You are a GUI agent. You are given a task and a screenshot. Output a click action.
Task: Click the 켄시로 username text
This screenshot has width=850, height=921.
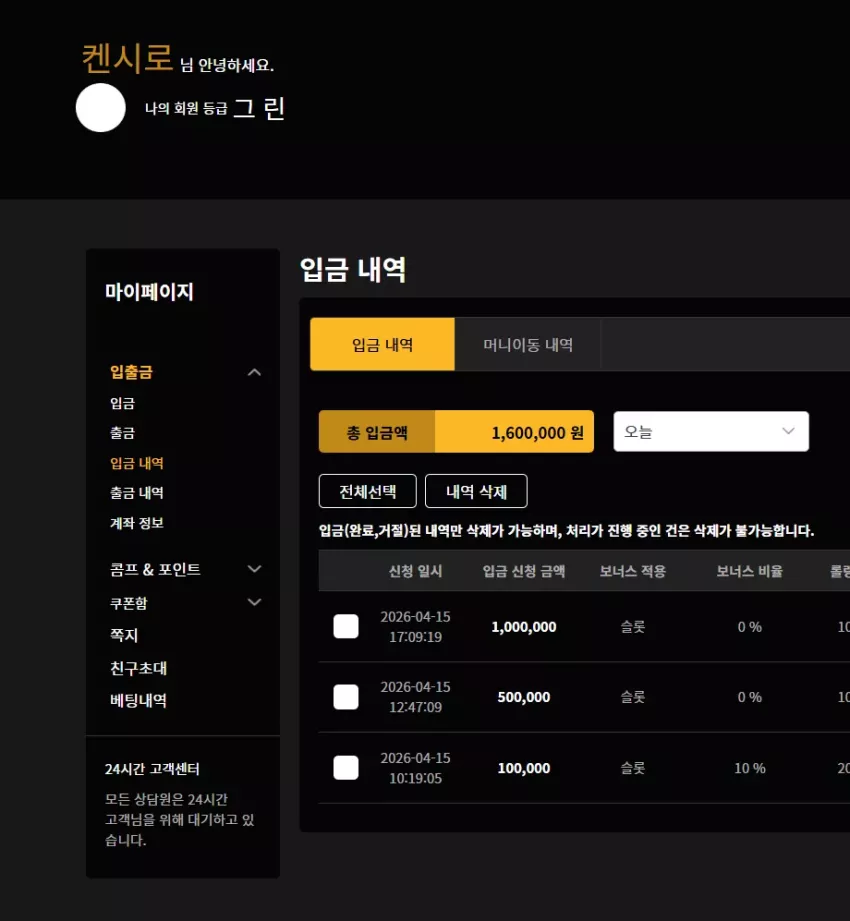[127, 58]
